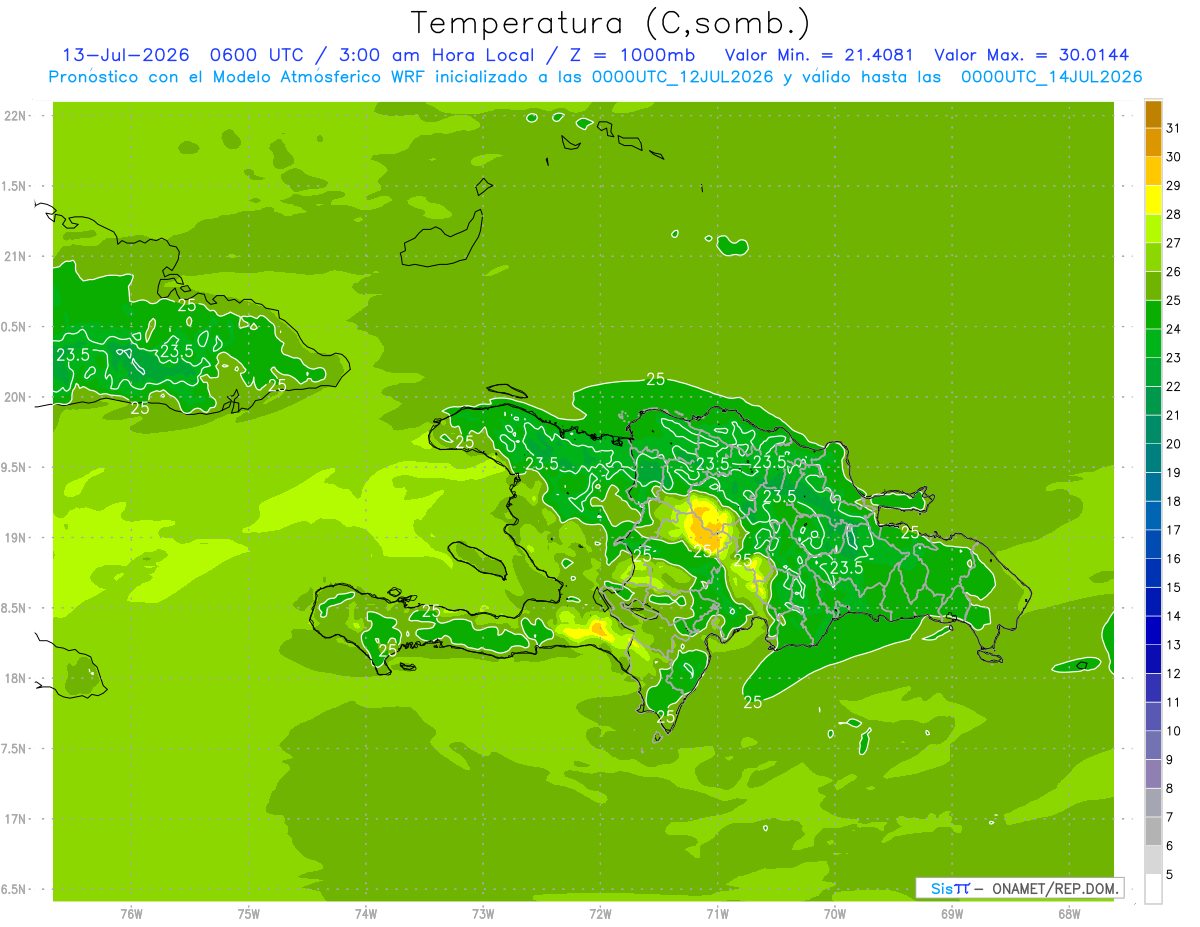Pick the color bar segment between 22 and 23
Viewport: 1200px width, 927px height.
click(x=1153, y=372)
